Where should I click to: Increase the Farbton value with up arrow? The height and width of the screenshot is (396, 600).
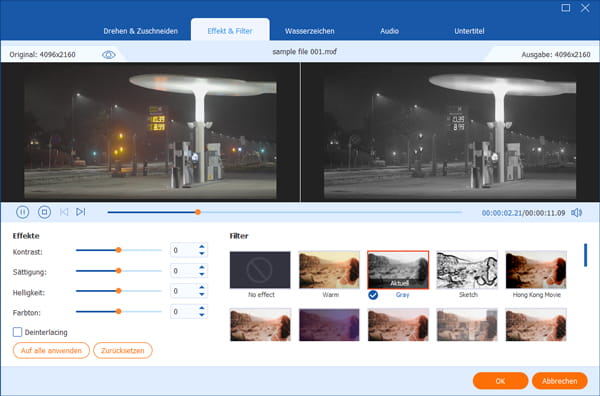[x=202, y=308]
